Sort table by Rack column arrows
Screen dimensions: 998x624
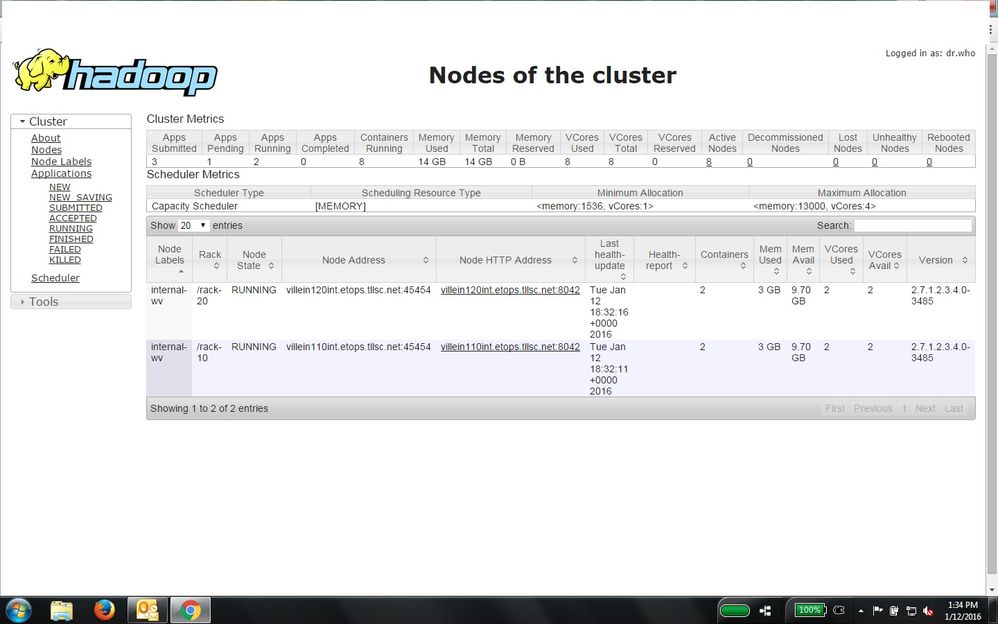click(x=216, y=266)
